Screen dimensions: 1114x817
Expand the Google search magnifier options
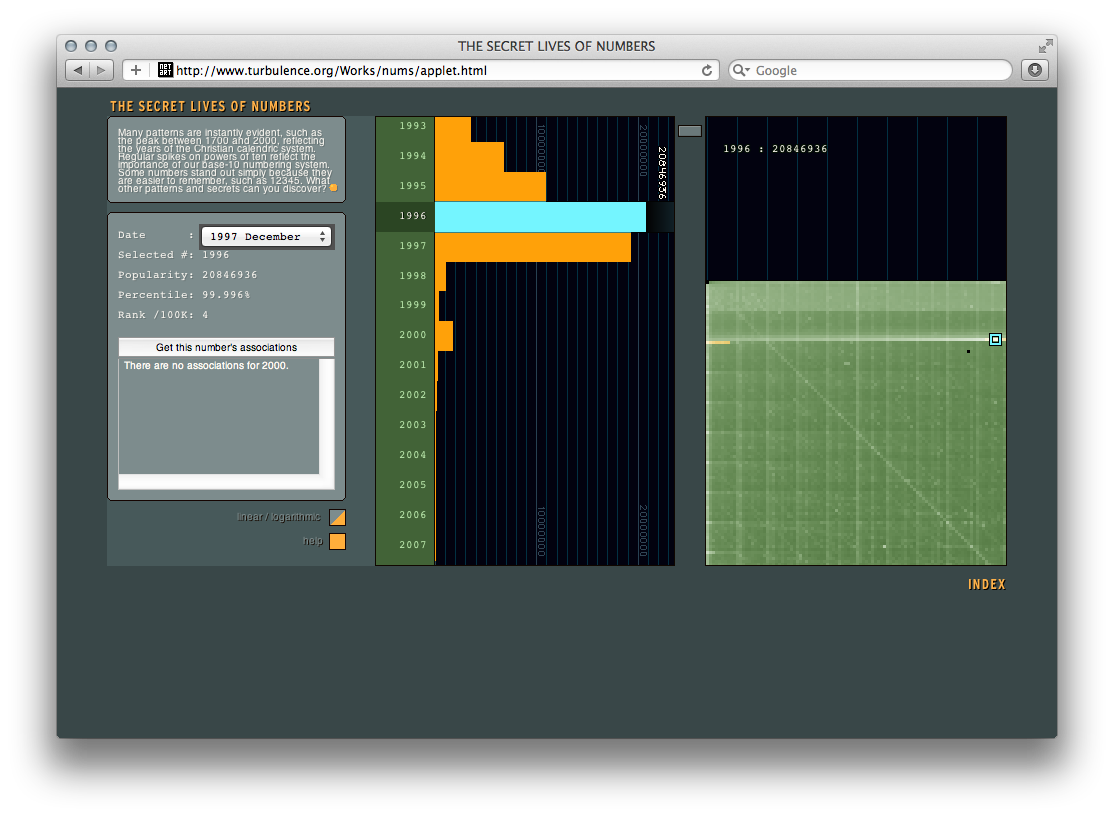pos(742,71)
